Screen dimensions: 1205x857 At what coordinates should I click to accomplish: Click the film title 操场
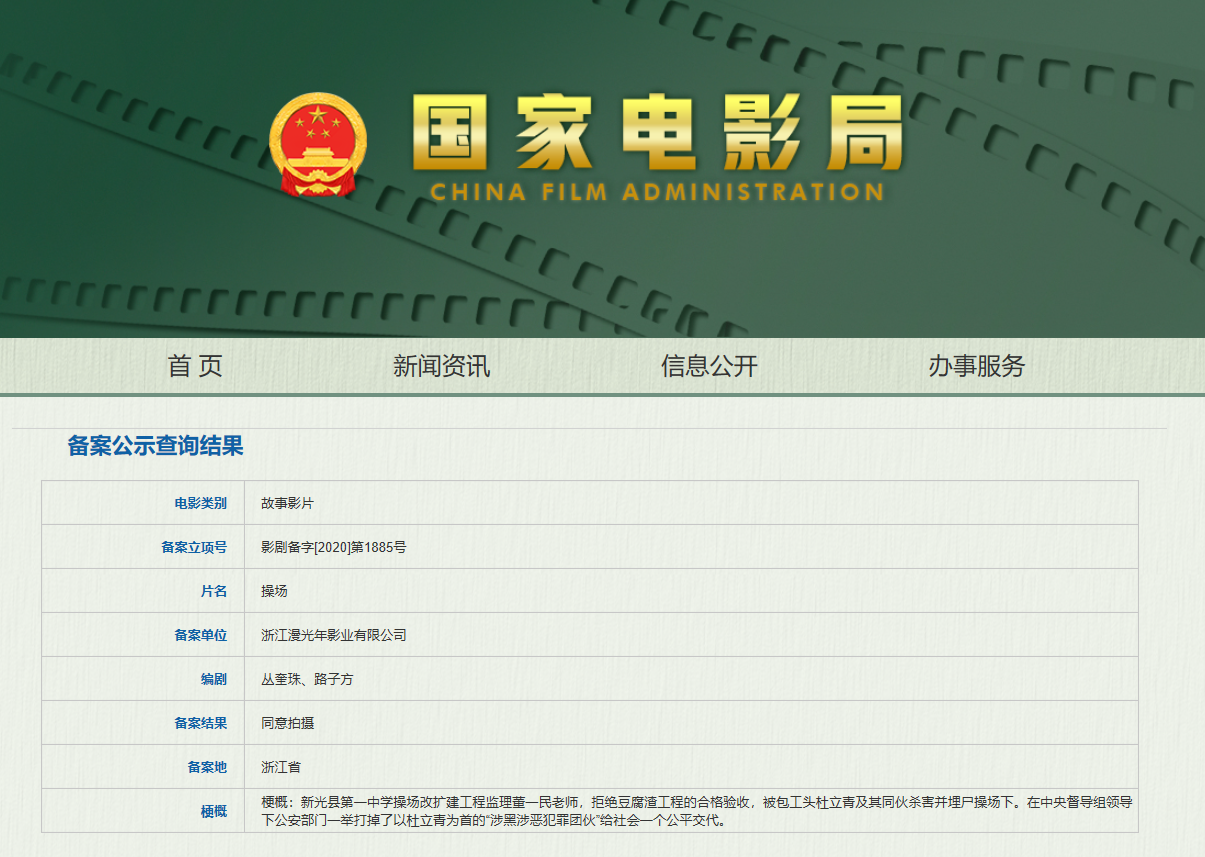pyautogui.click(x=274, y=591)
